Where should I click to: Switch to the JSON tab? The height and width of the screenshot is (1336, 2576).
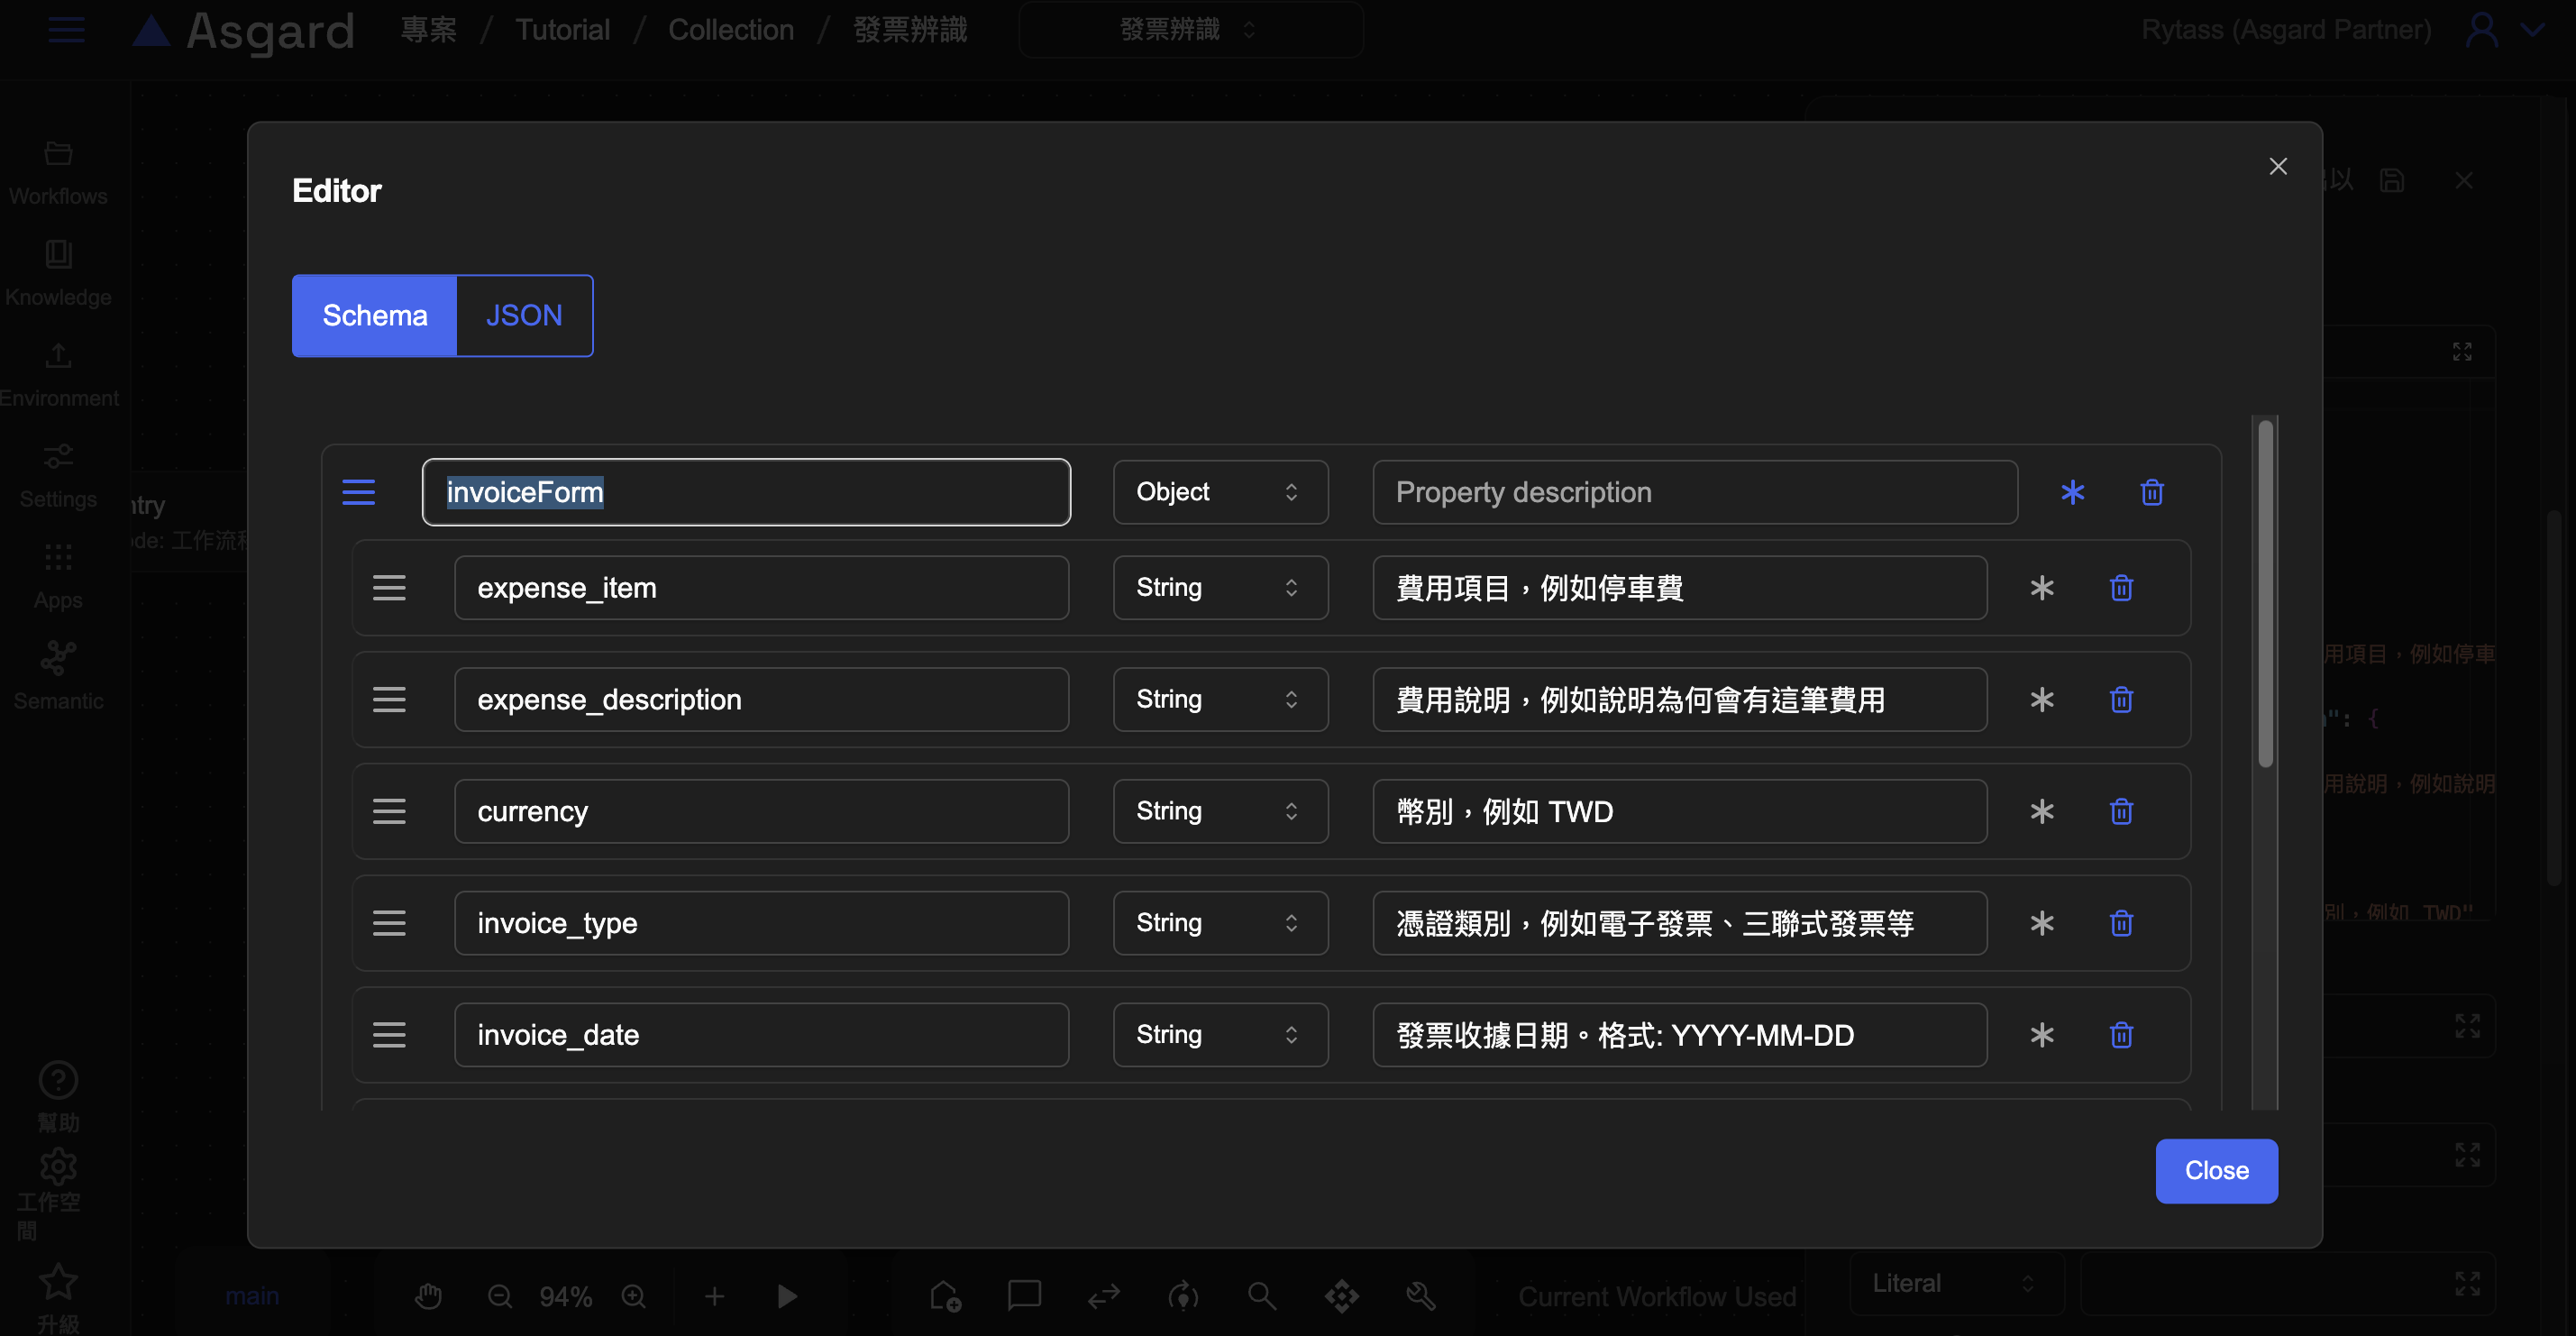pos(524,316)
